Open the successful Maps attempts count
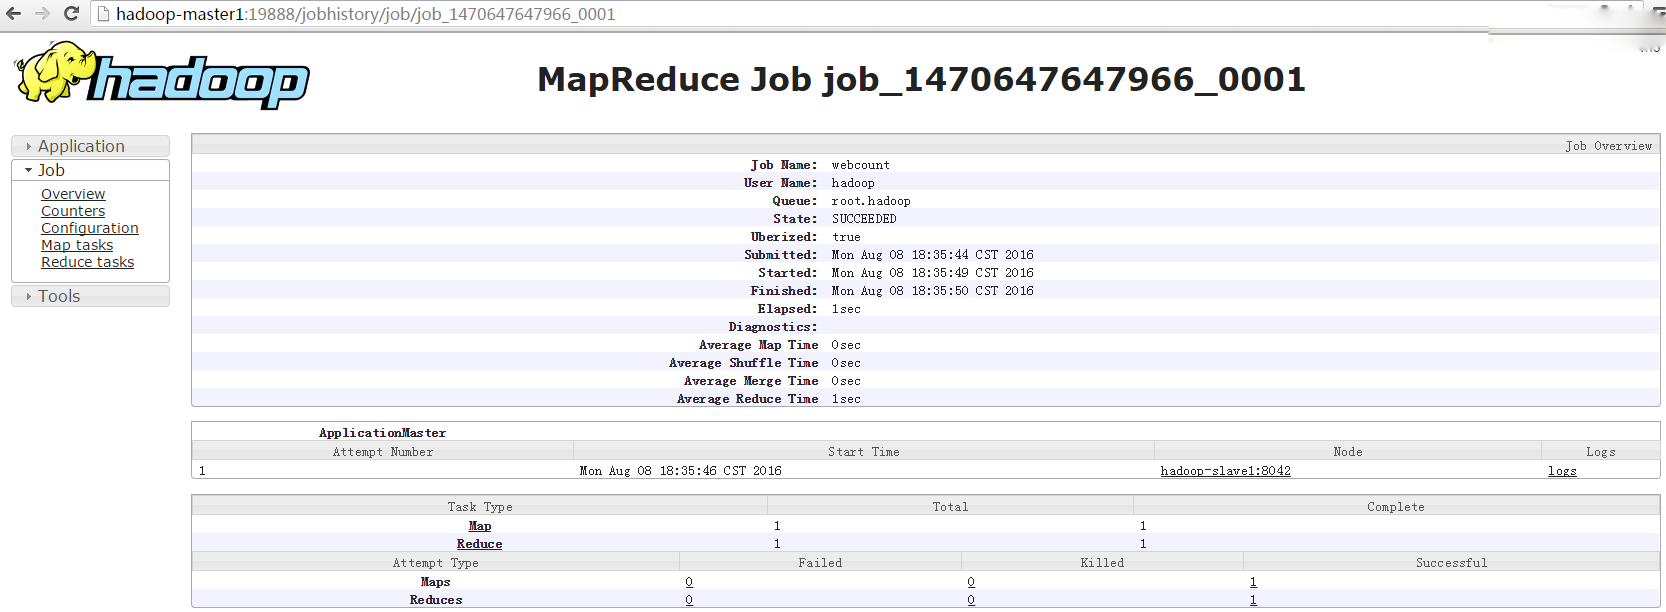Image resolution: width=1666 pixels, height=612 pixels. (x=1253, y=582)
